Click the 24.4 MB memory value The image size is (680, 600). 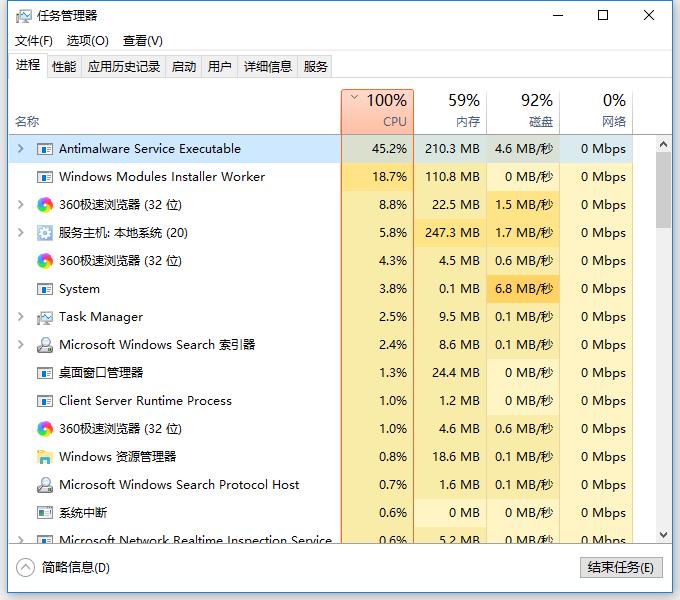click(456, 373)
